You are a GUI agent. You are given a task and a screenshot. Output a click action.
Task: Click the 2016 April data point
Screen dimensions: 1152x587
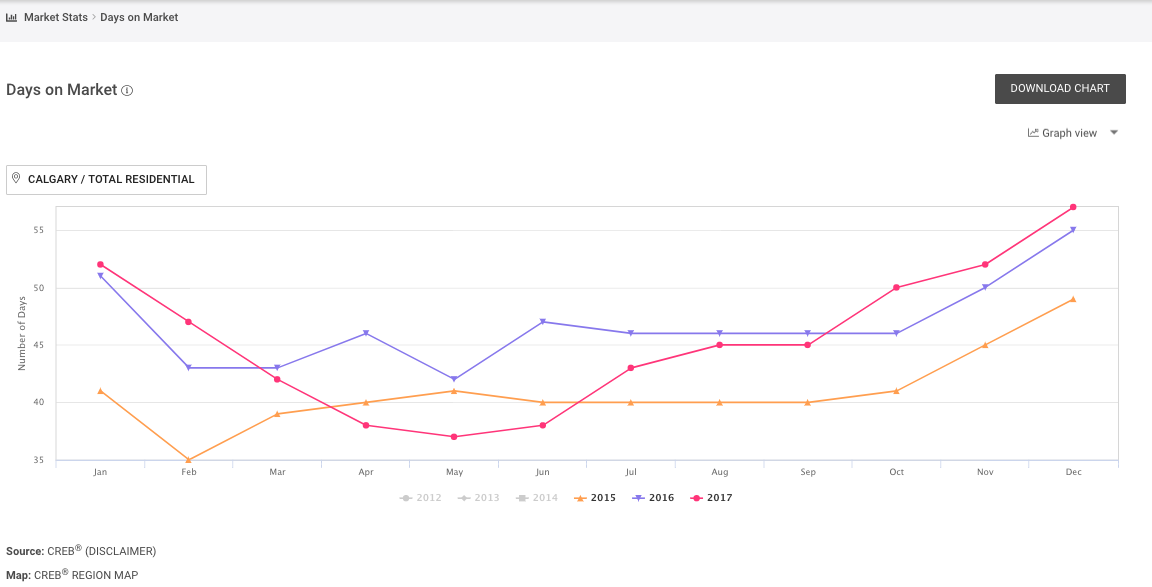(x=366, y=334)
